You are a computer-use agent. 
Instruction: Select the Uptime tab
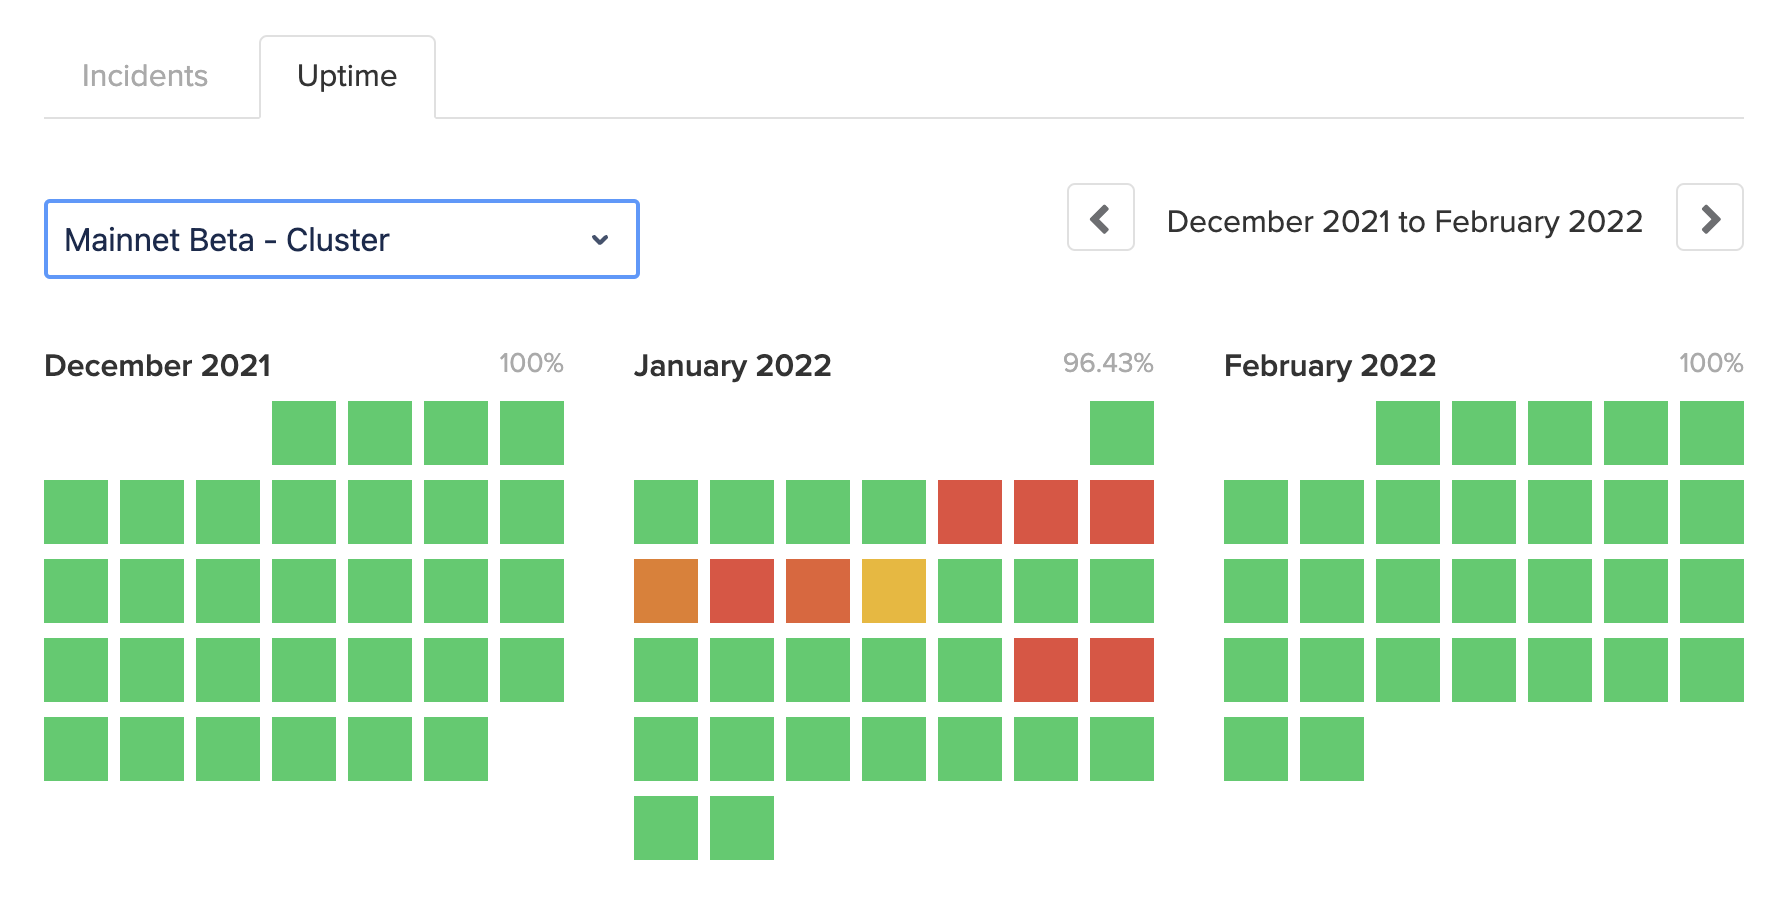[x=347, y=76]
